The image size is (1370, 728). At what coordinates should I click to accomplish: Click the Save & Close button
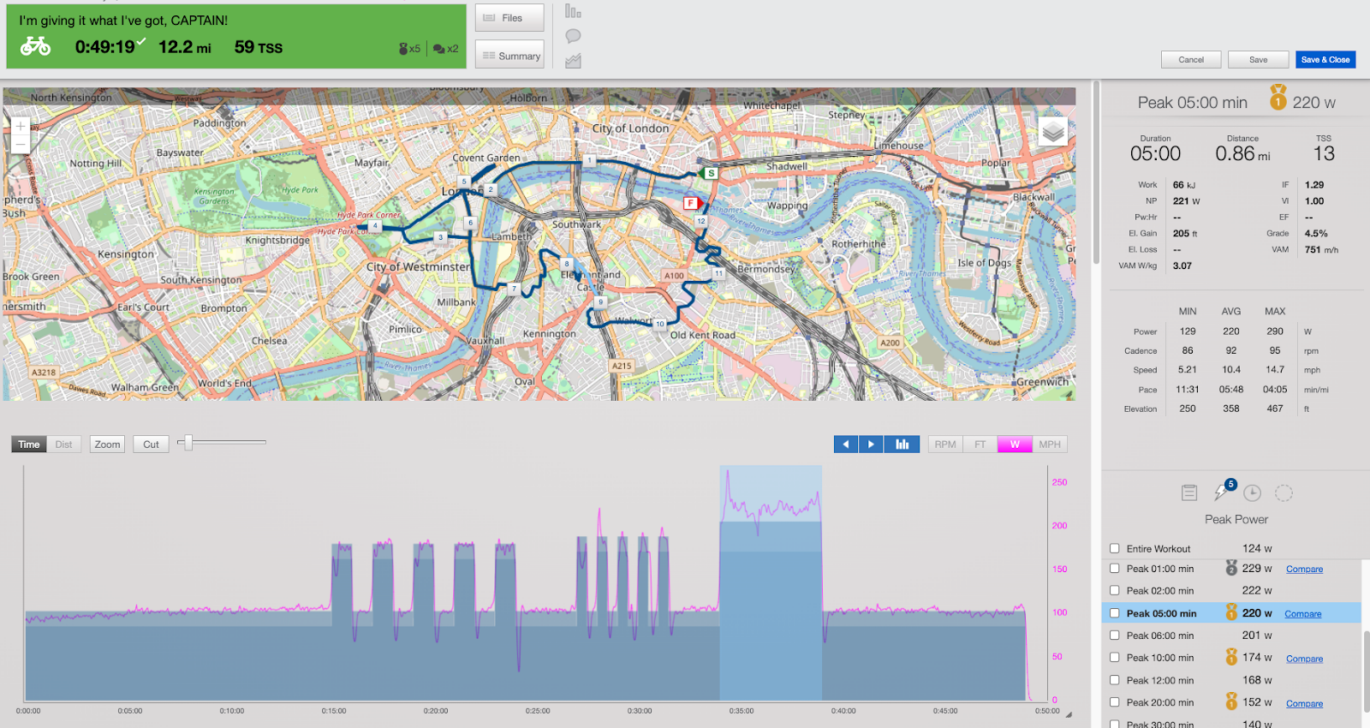click(x=1325, y=59)
